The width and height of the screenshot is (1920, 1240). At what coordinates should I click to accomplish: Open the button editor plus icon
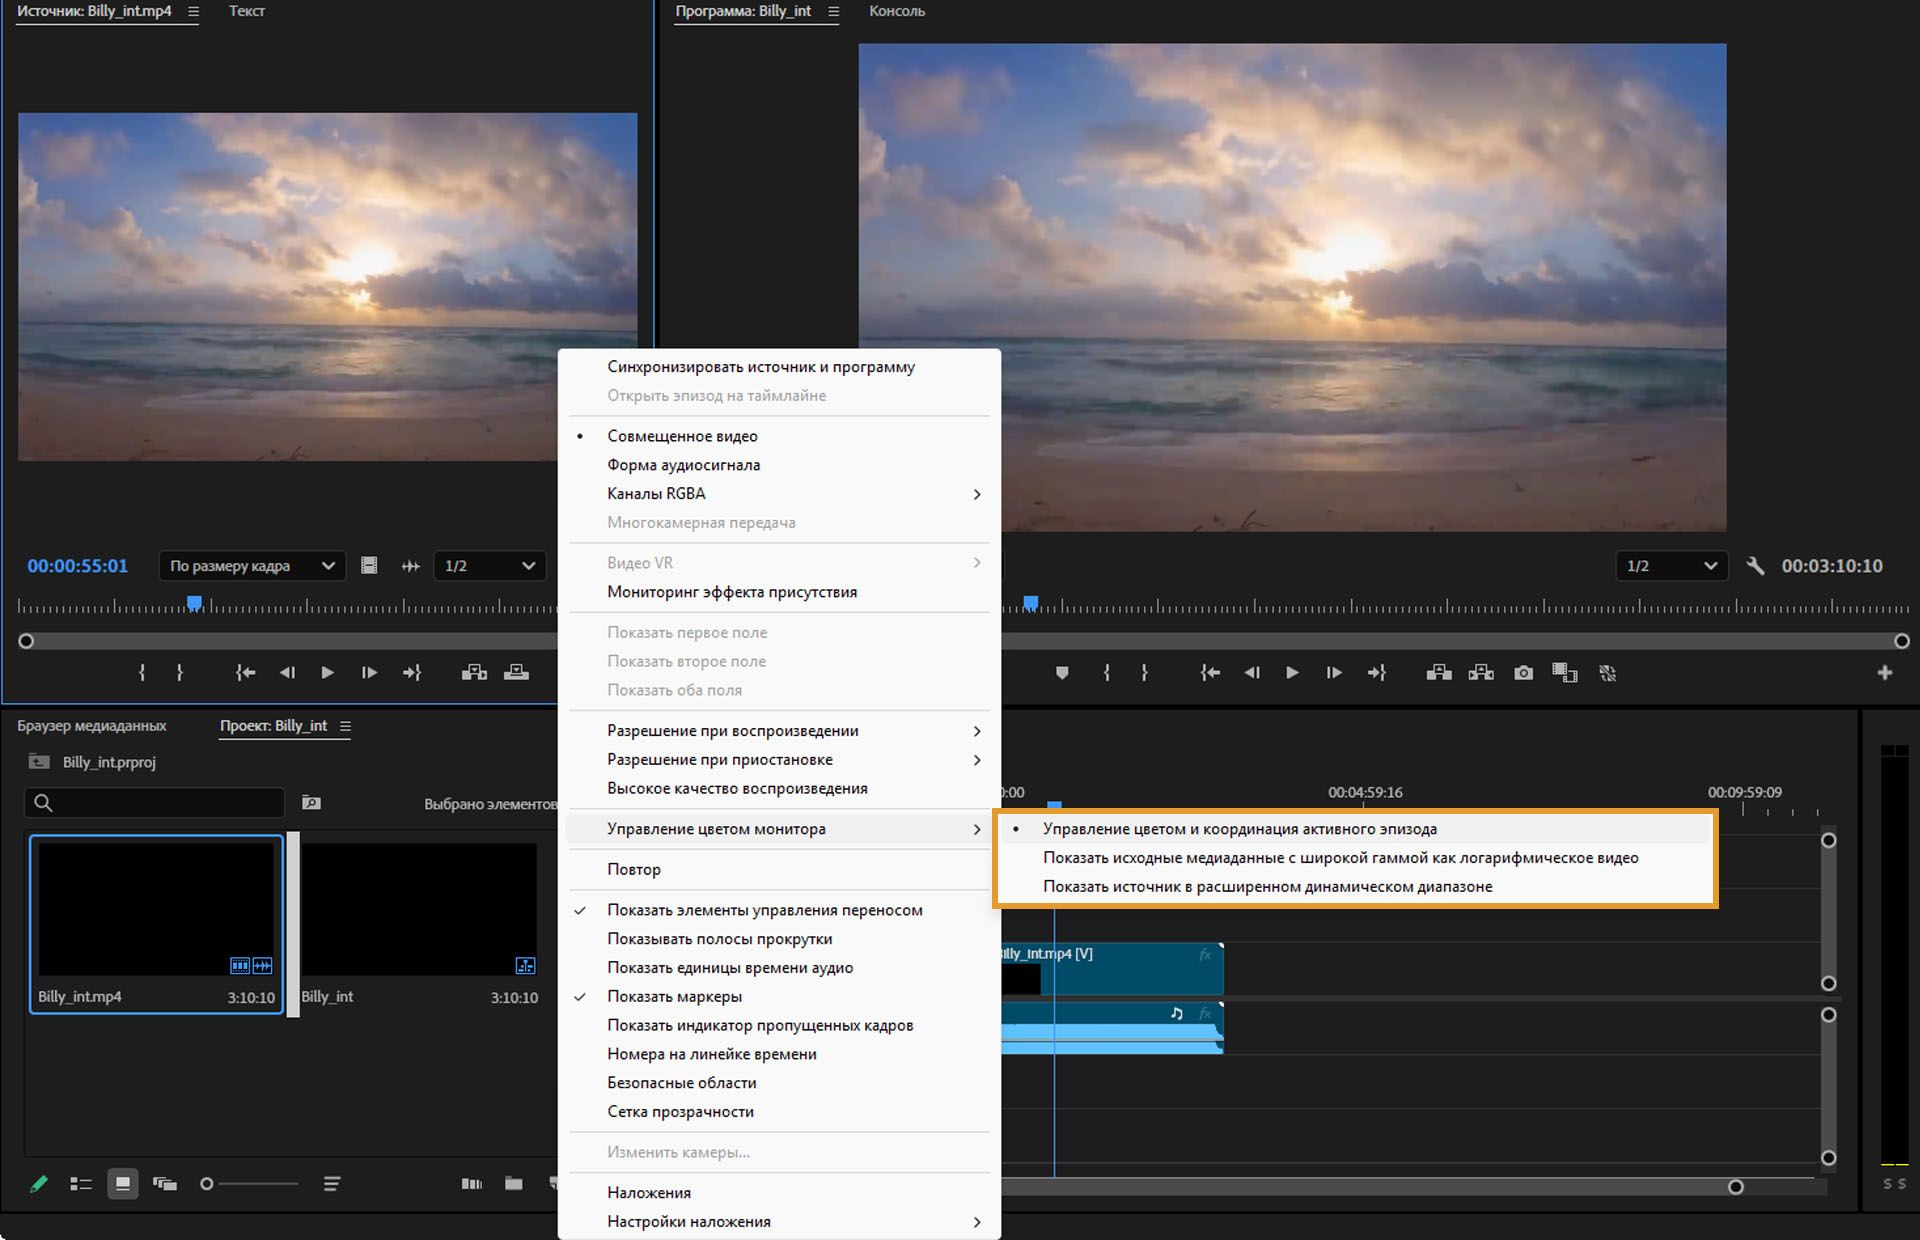point(1885,673)
